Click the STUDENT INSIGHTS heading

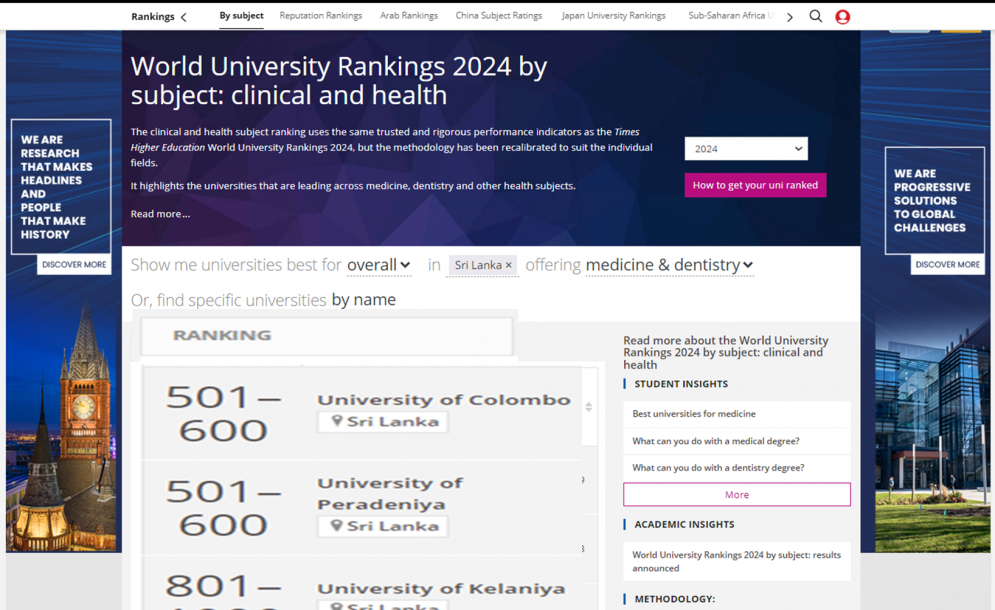[681, 384]
